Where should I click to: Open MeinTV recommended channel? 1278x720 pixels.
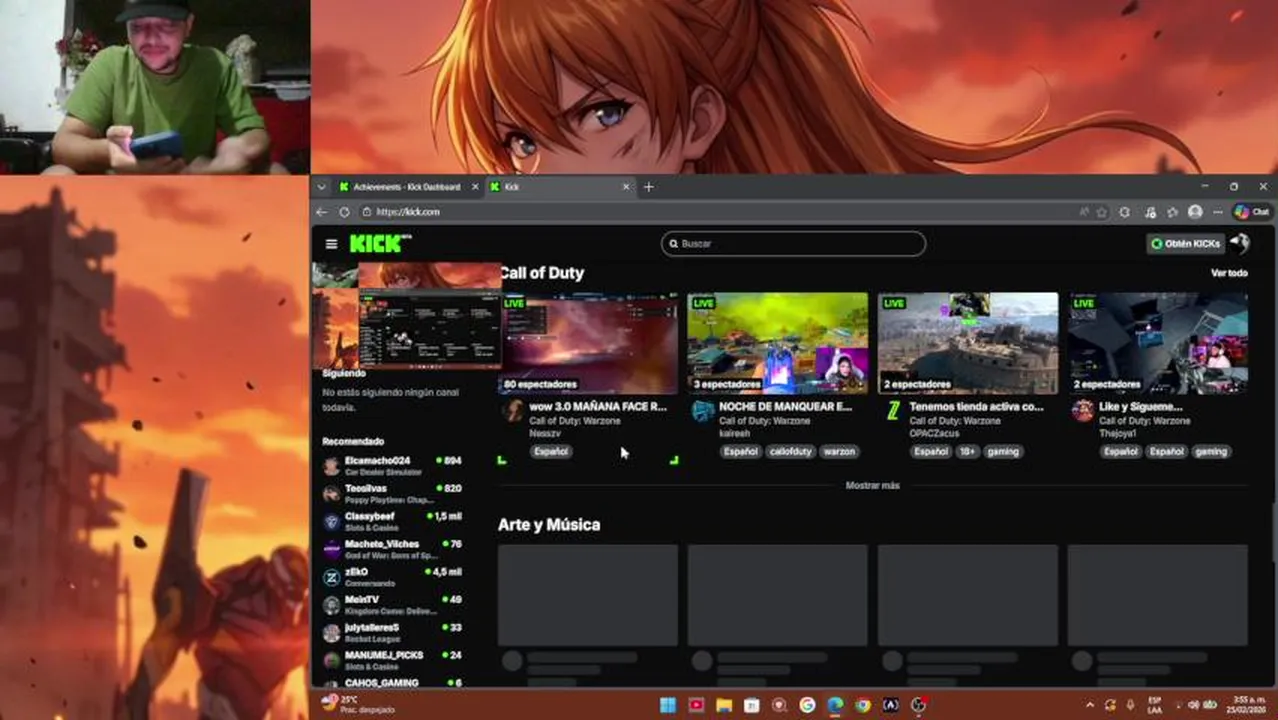(392, 605)
